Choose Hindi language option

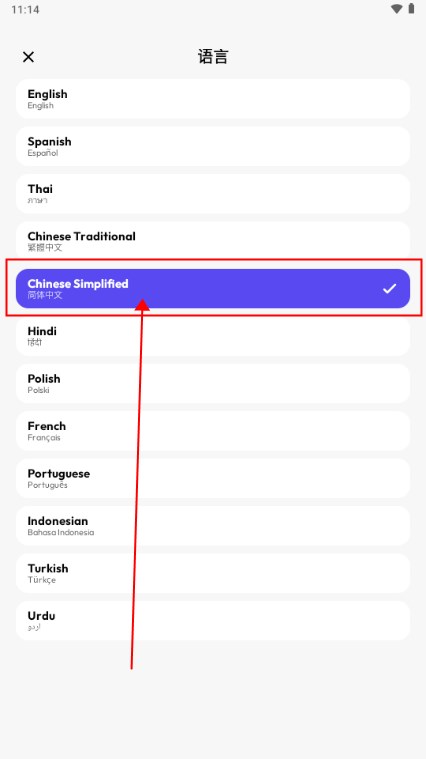[213, 336]
